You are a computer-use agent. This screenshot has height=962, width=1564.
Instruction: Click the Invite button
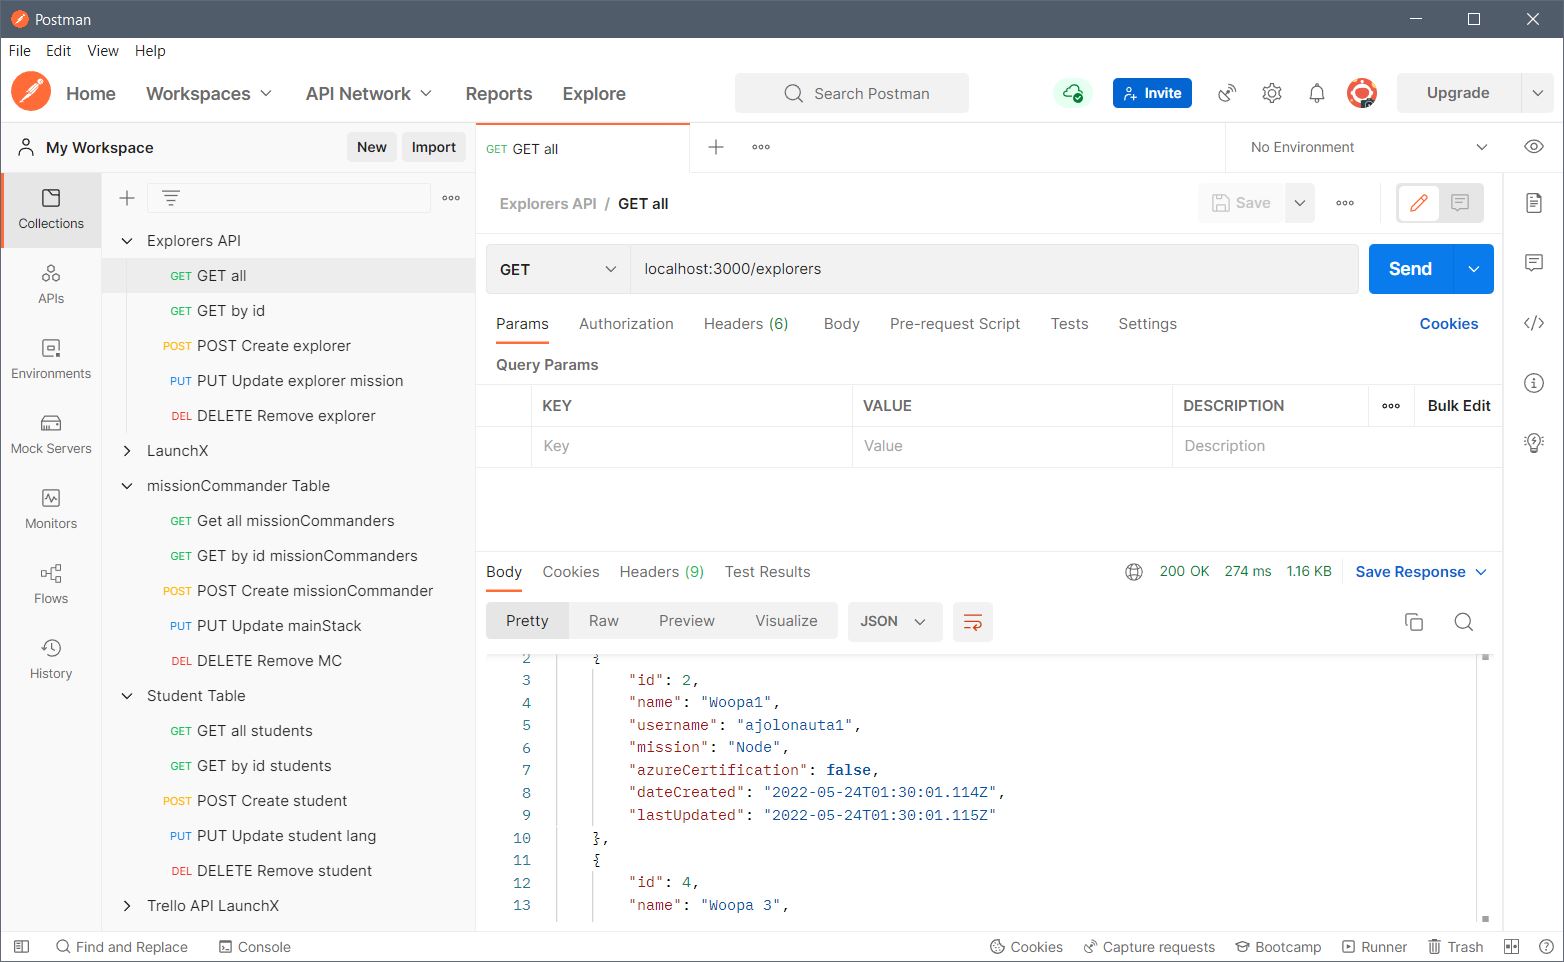1152,93
